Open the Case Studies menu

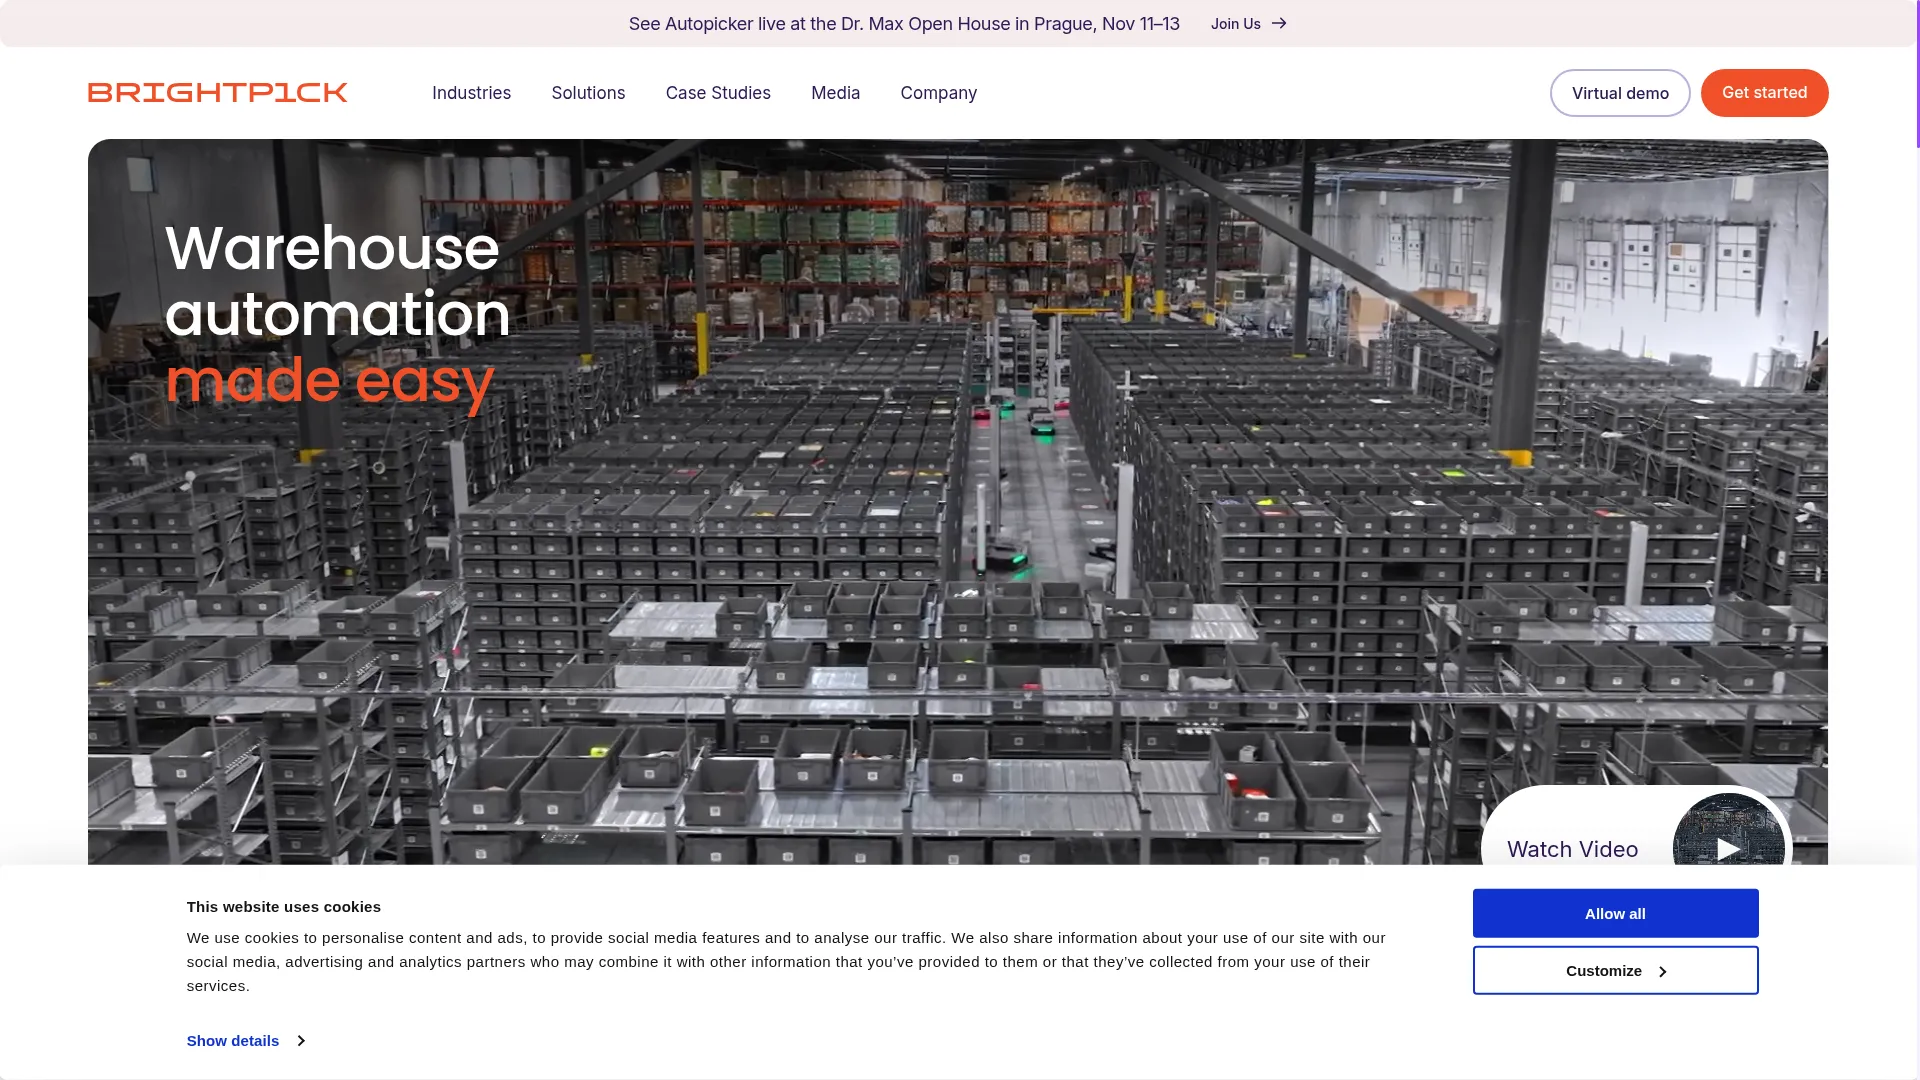[718, 93]
